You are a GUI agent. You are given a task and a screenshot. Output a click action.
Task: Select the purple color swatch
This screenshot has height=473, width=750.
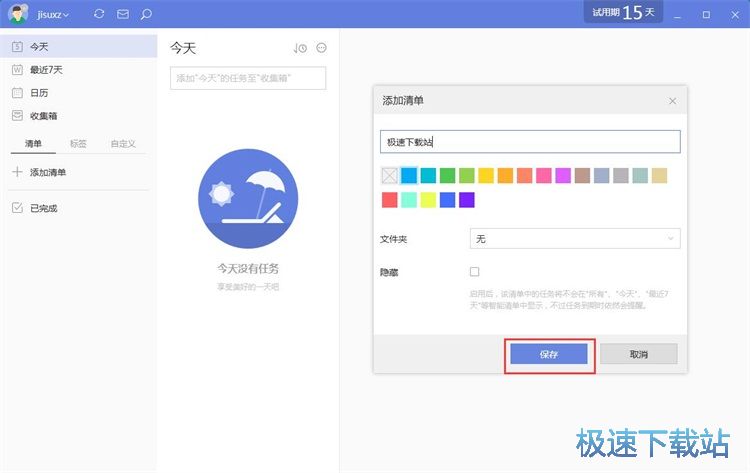tap(467, 200)
